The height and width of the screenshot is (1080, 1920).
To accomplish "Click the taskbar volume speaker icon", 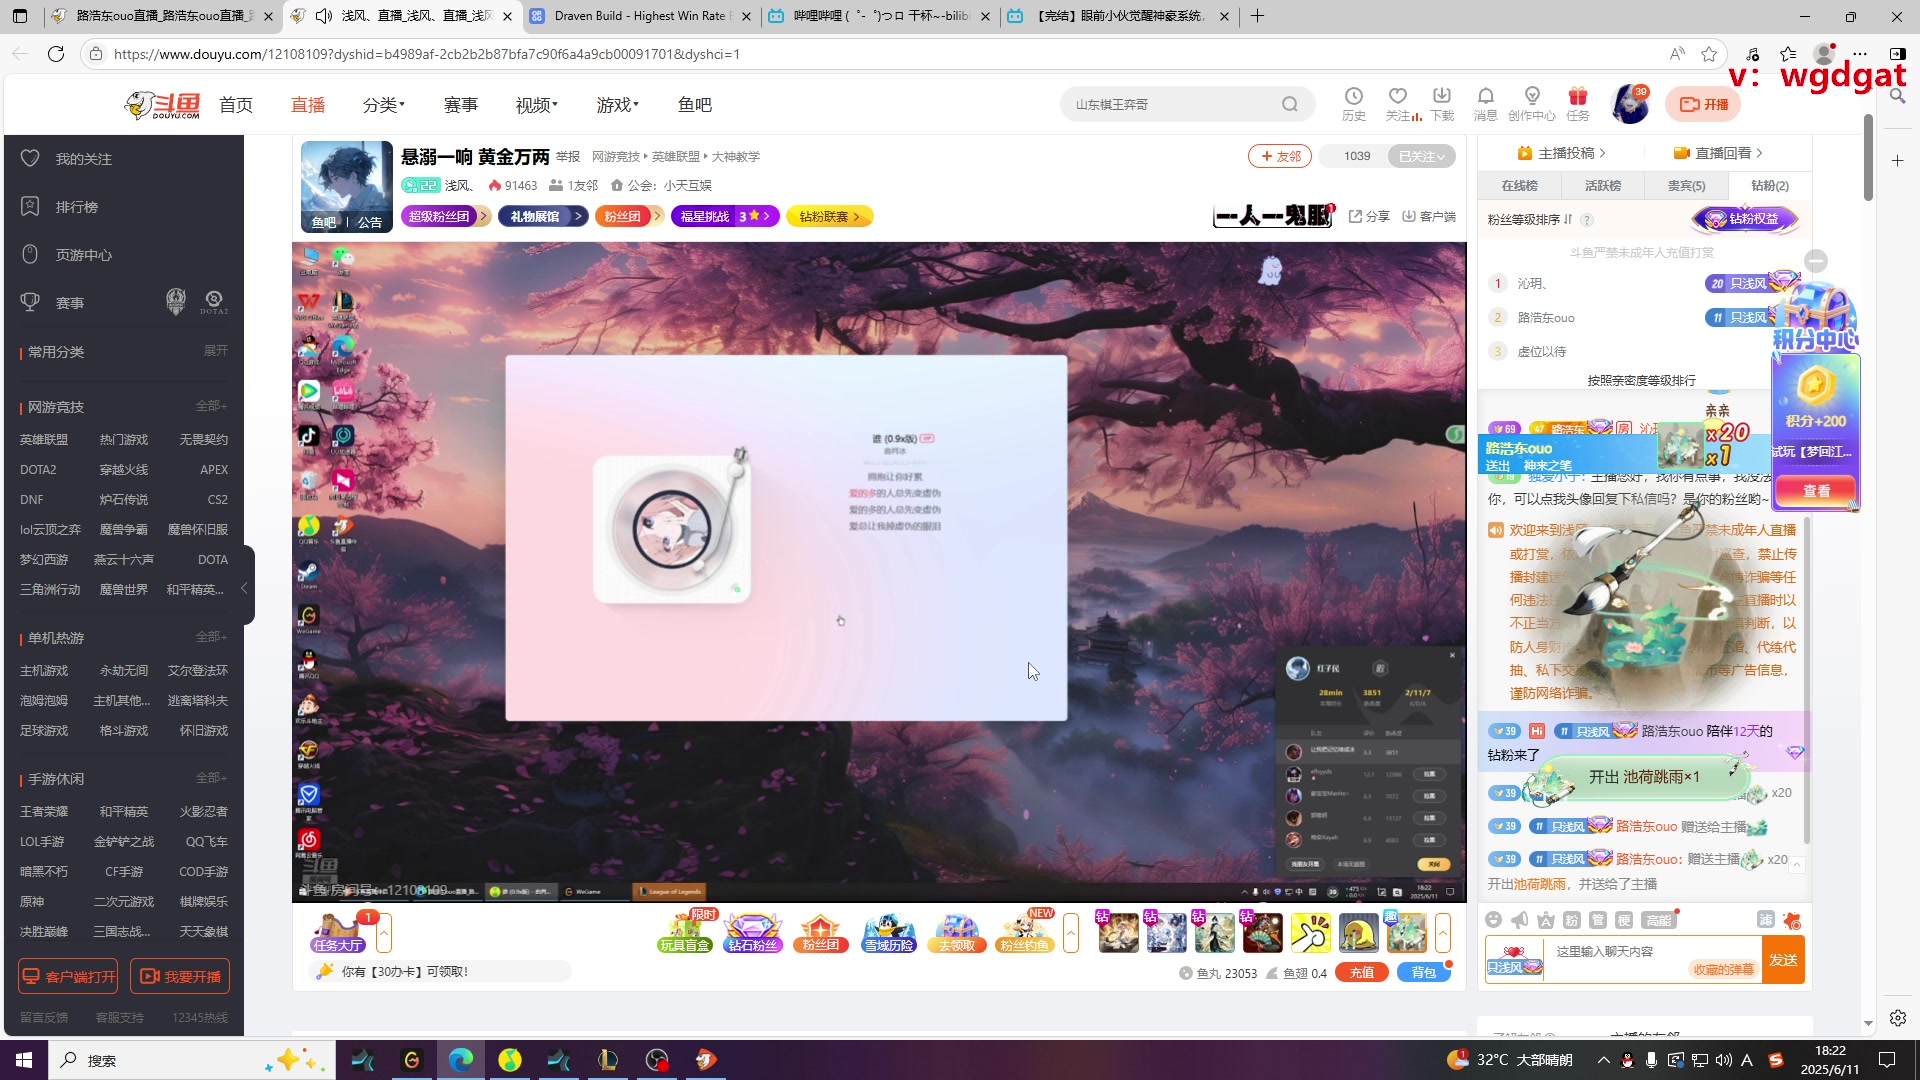I will point(1723,1060).
